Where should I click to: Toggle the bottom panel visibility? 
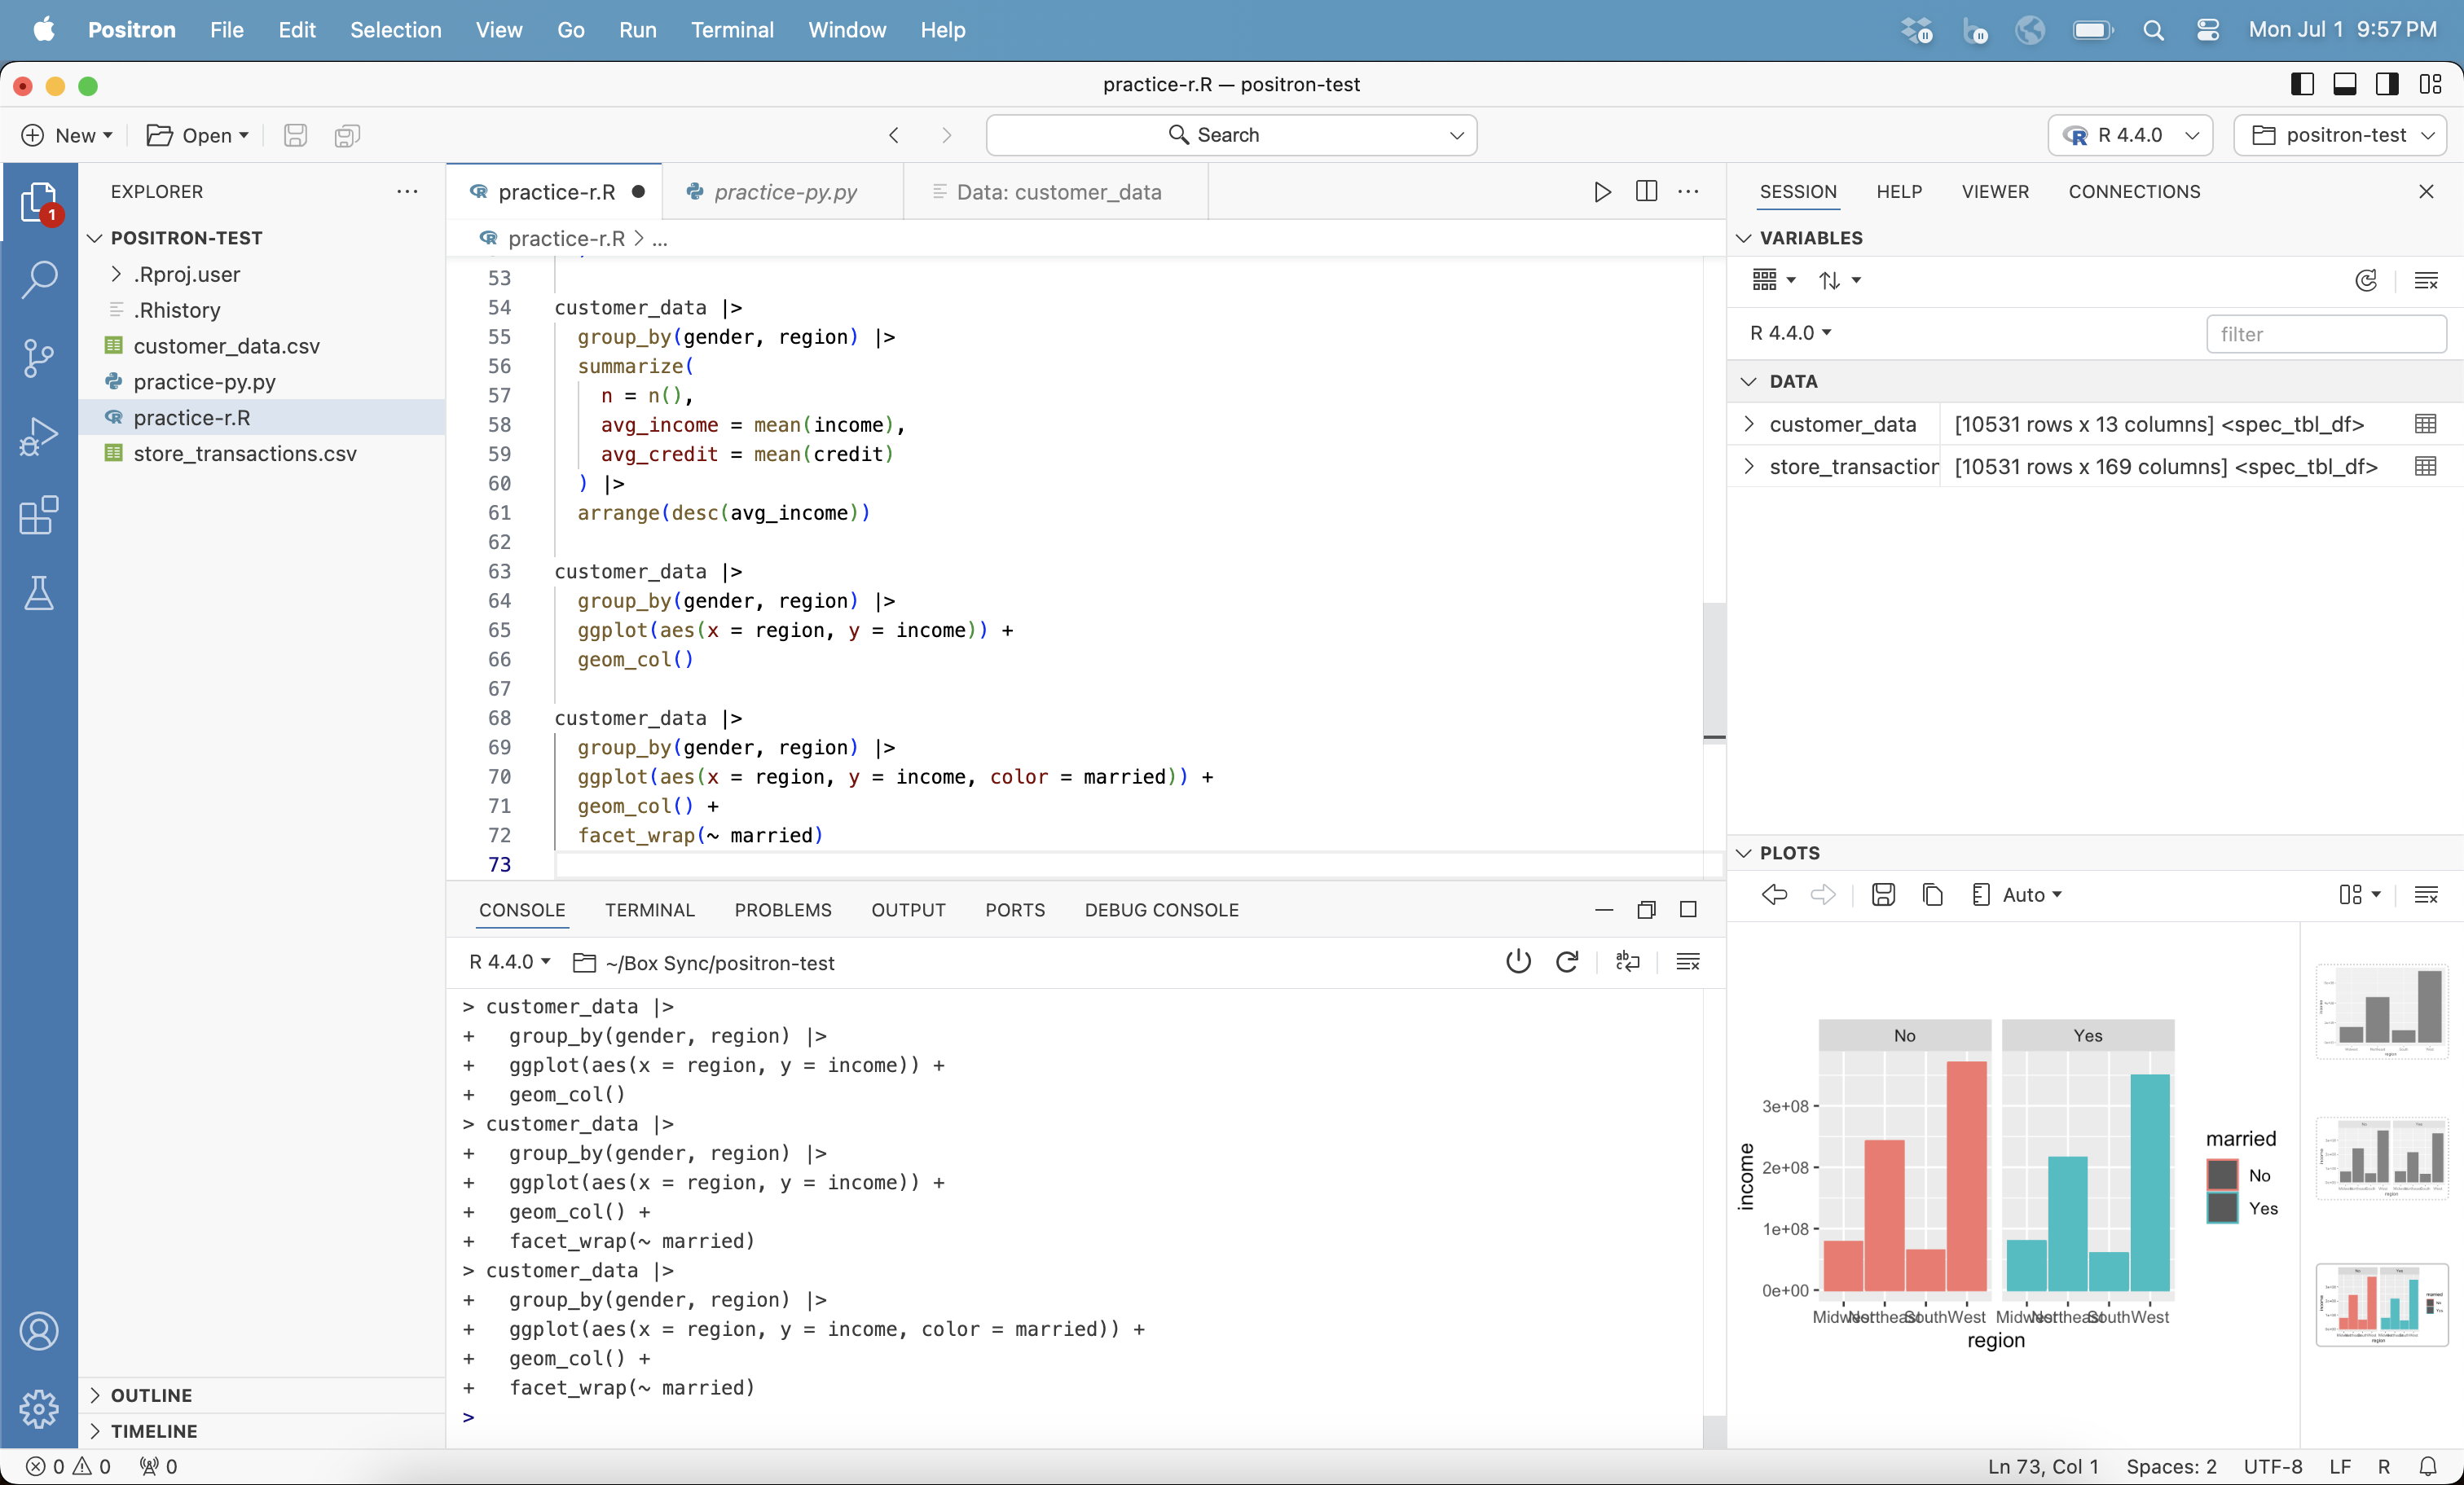click(x=2345, y=85)
